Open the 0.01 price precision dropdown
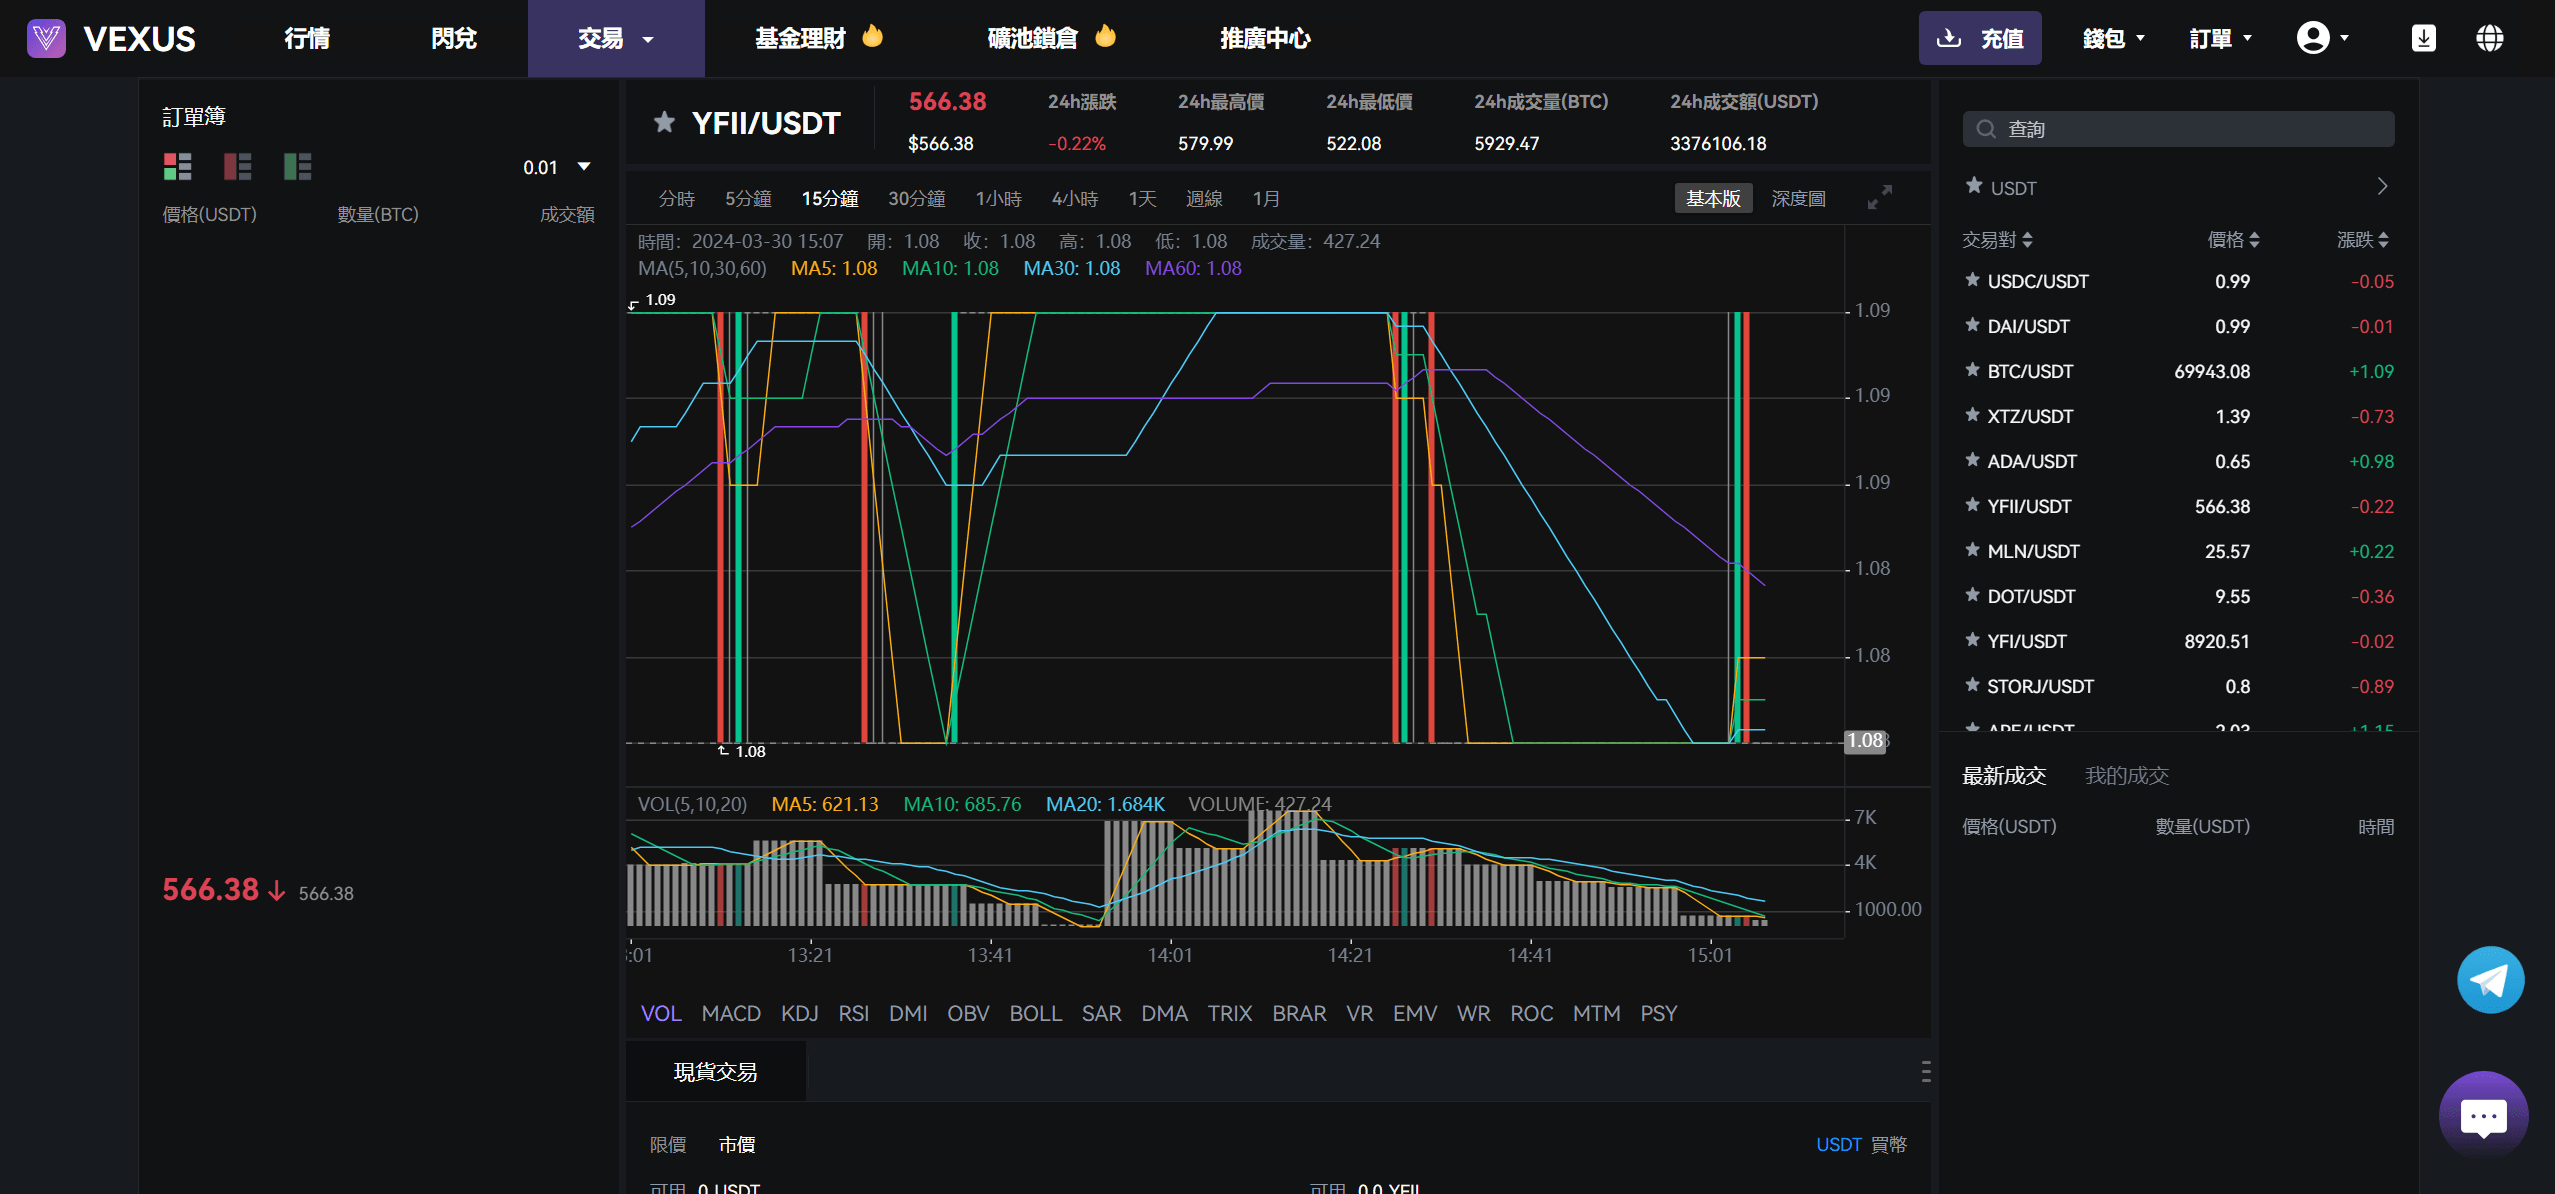The height and width of the screenshot is (1194, 2555). 556,167
